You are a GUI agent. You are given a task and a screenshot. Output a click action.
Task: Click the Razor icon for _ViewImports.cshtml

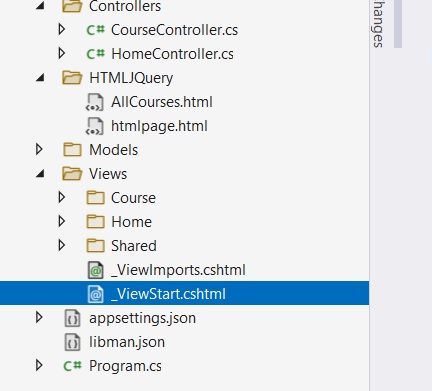(x=96, y=270)
